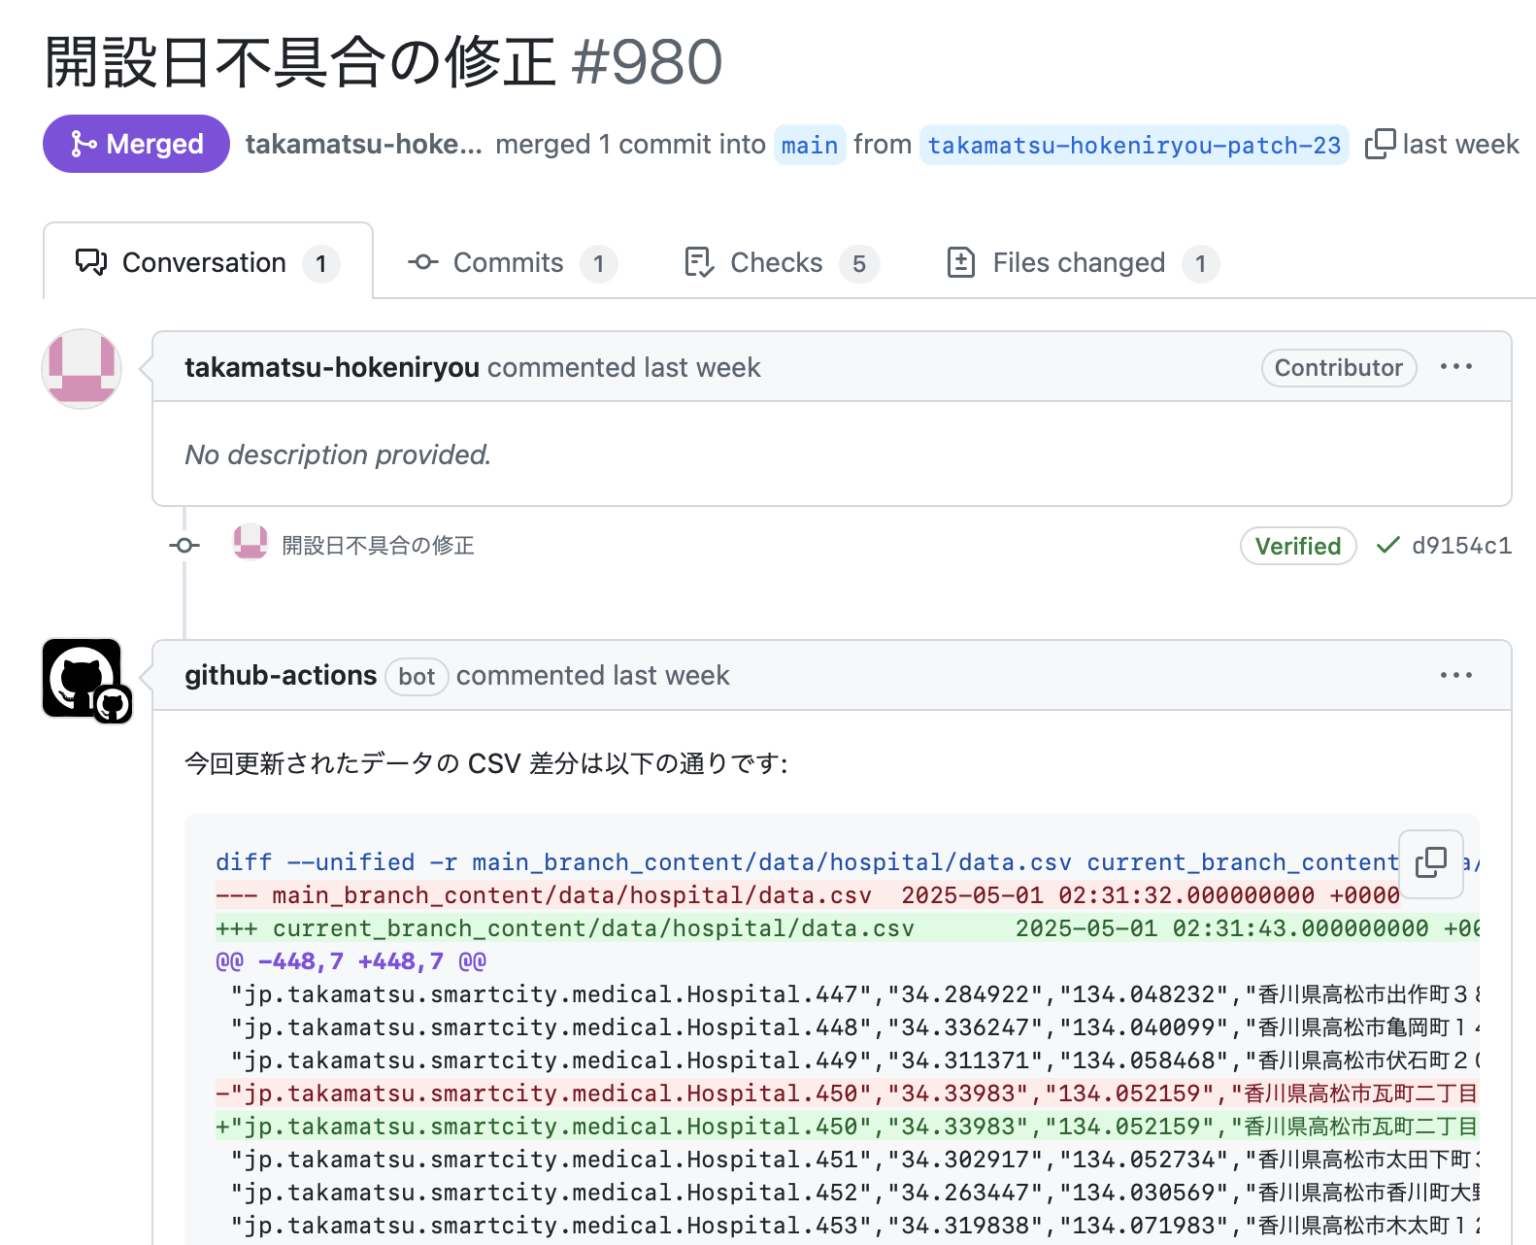Image resolution: width=1536 pixels, height=1245 pixels.
Task: Click the diff file icon beside Files changed
Action: pos(961,262)
